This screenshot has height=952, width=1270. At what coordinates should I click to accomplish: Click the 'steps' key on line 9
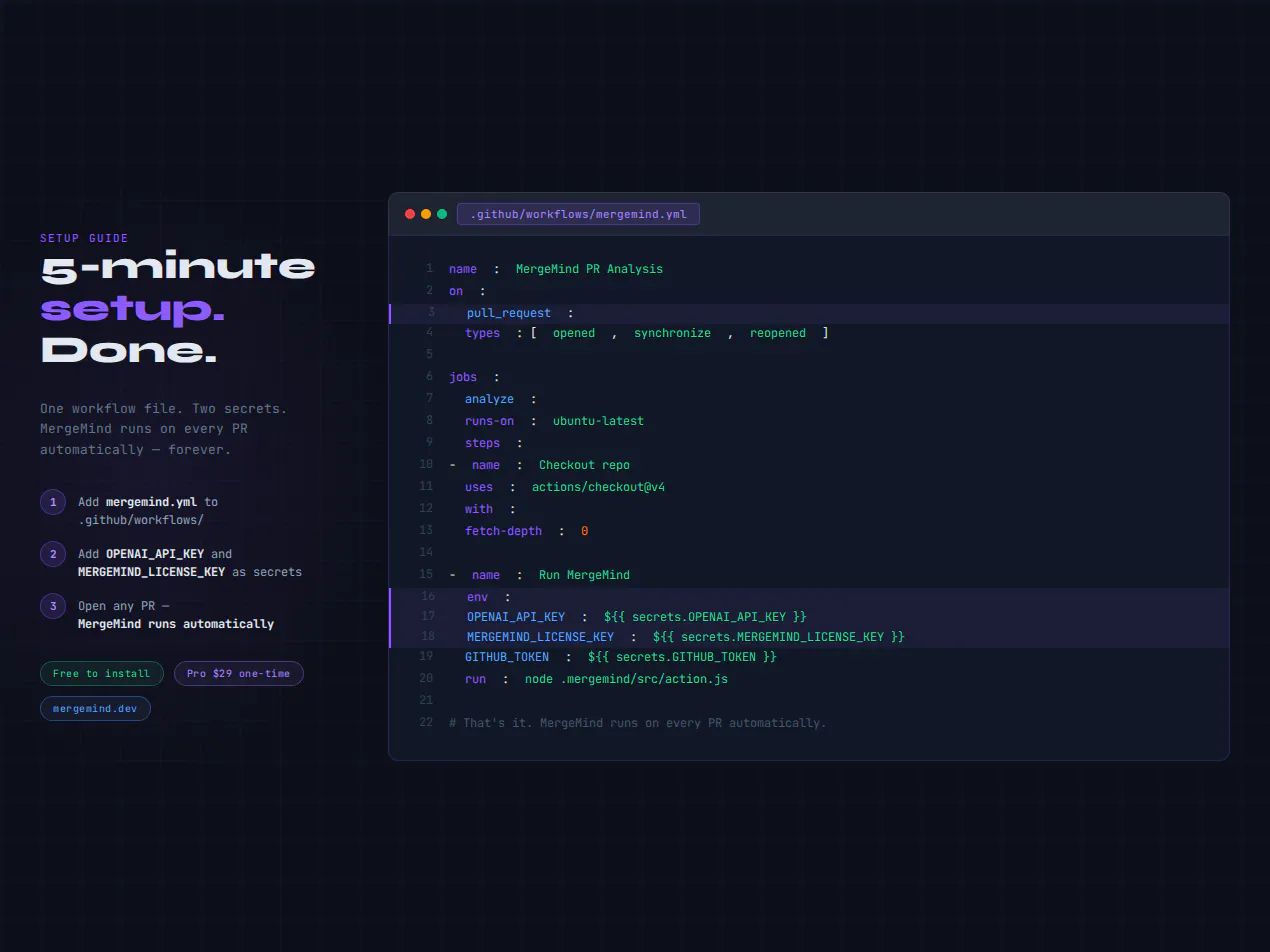point(482,443)
